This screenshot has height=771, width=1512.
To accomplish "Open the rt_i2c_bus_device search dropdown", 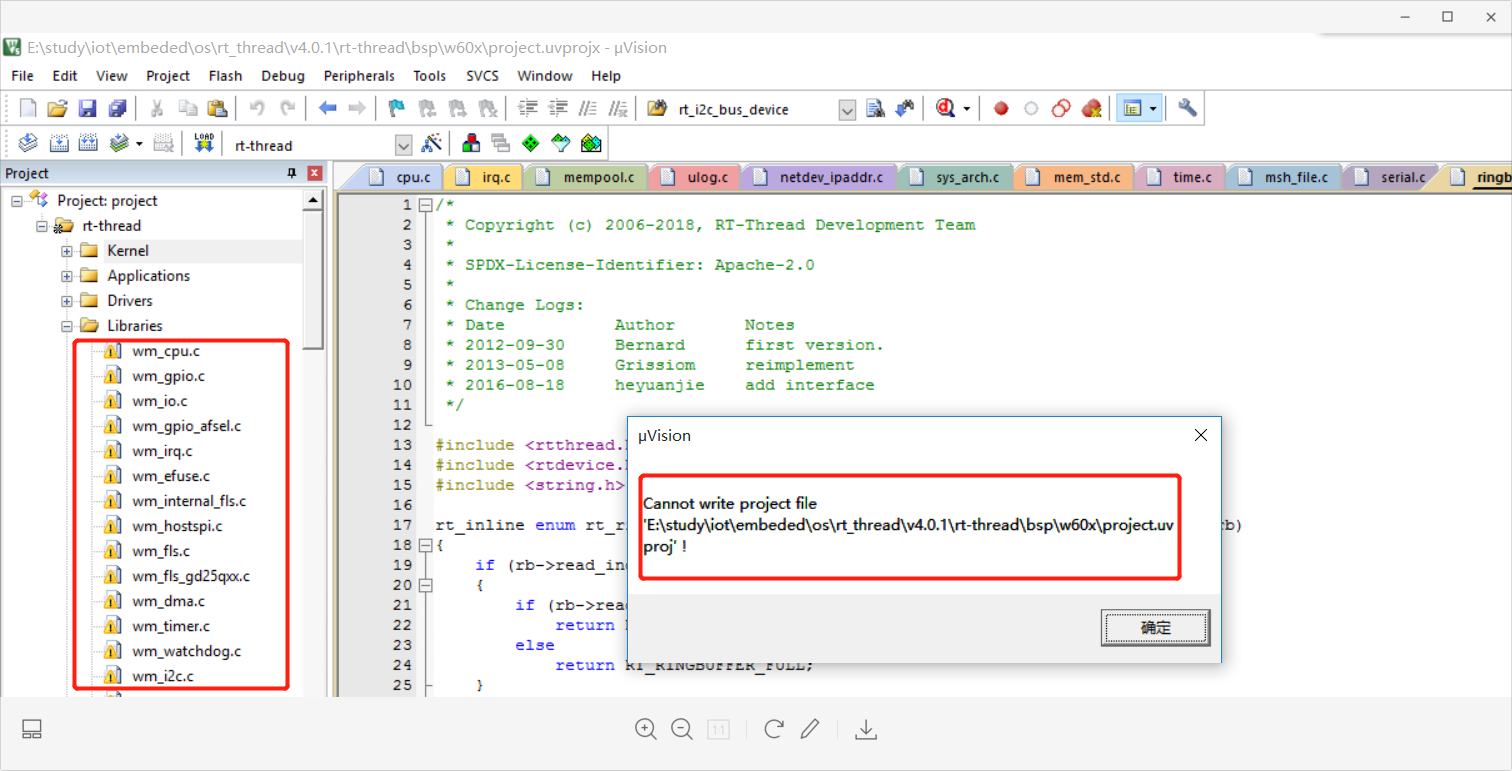I will (847, 110).
